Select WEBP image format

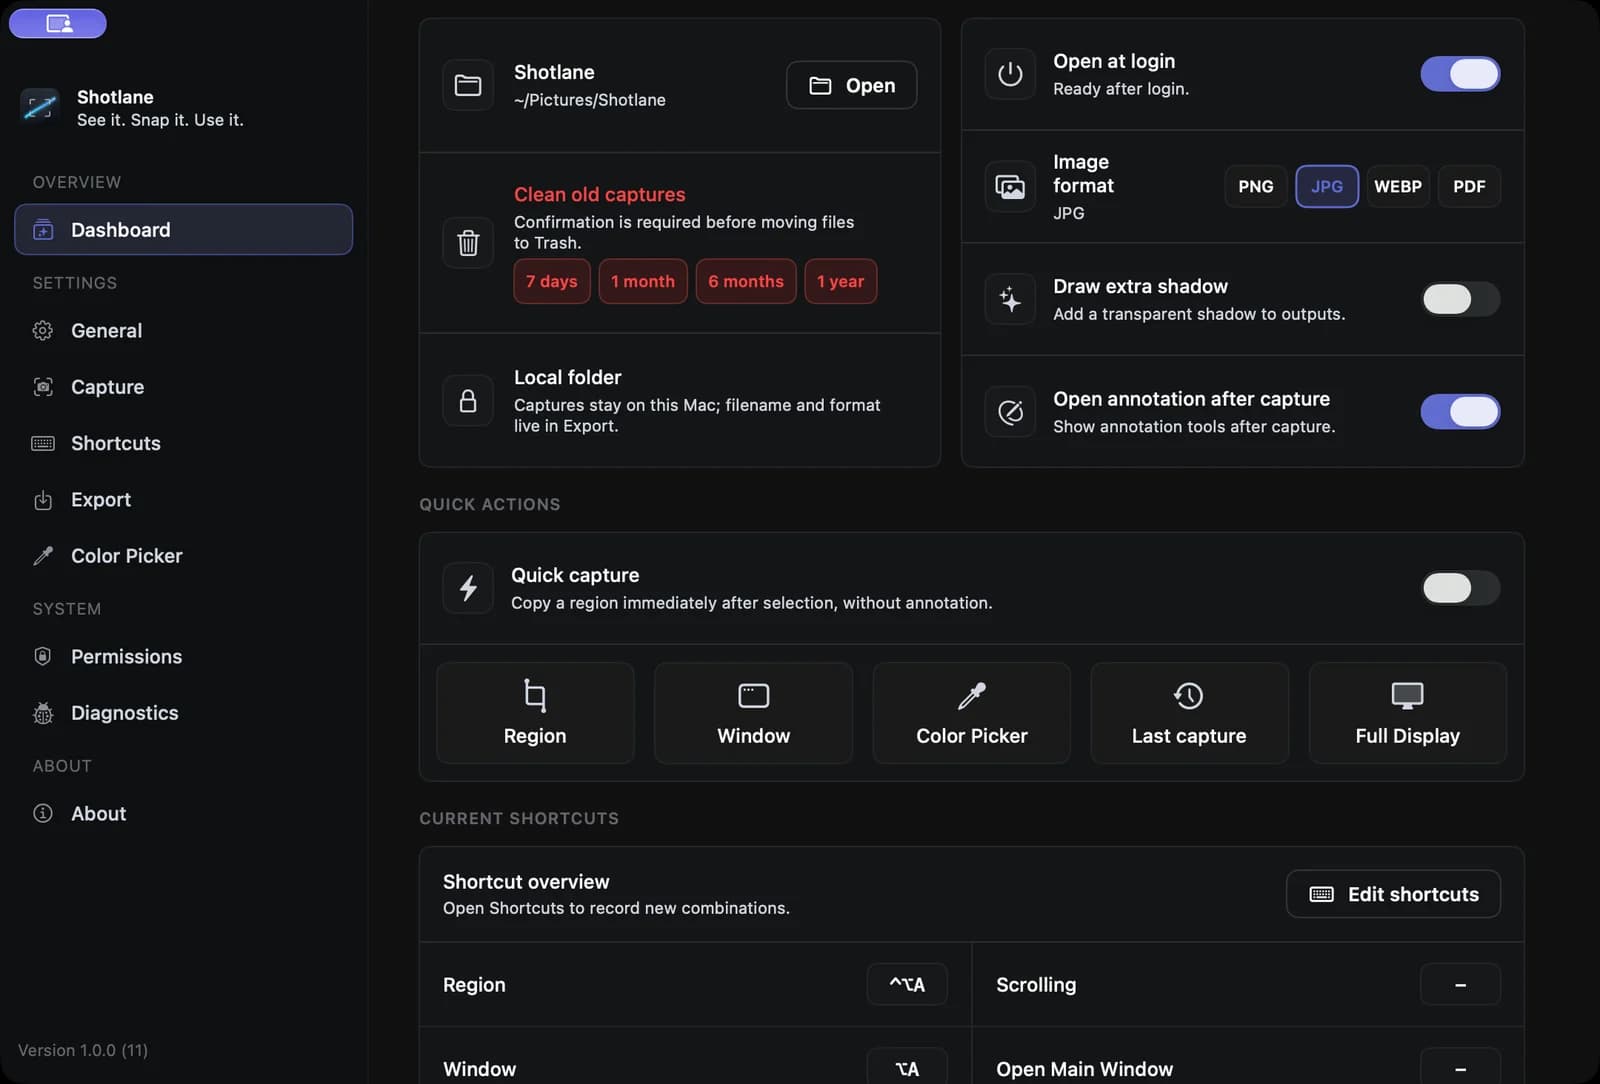point(1398,186)
